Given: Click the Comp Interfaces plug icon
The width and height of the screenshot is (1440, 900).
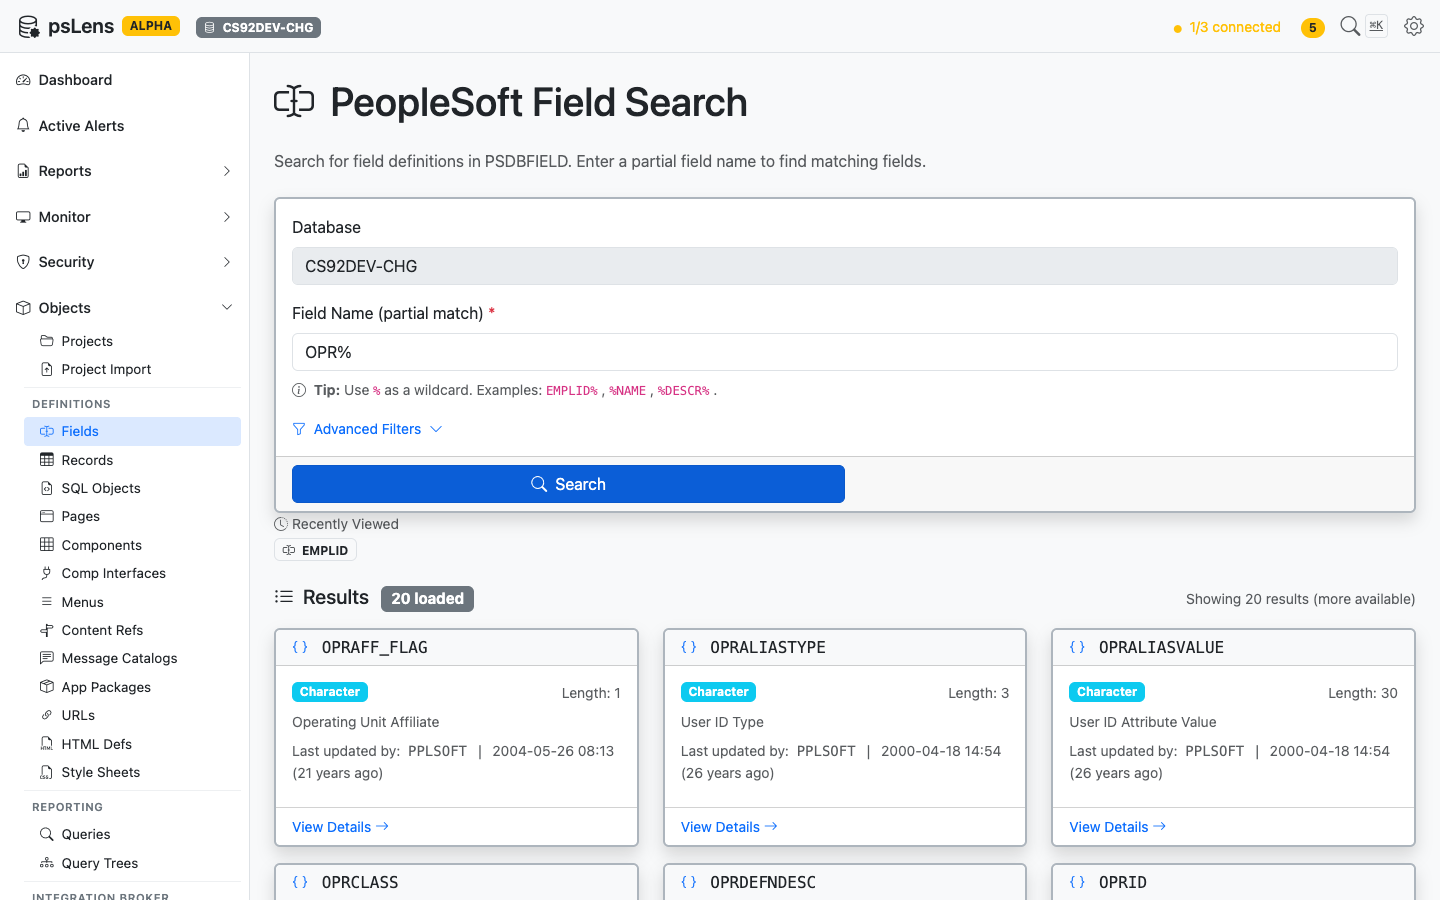Looking at the screenshot, I should point(46,573).
